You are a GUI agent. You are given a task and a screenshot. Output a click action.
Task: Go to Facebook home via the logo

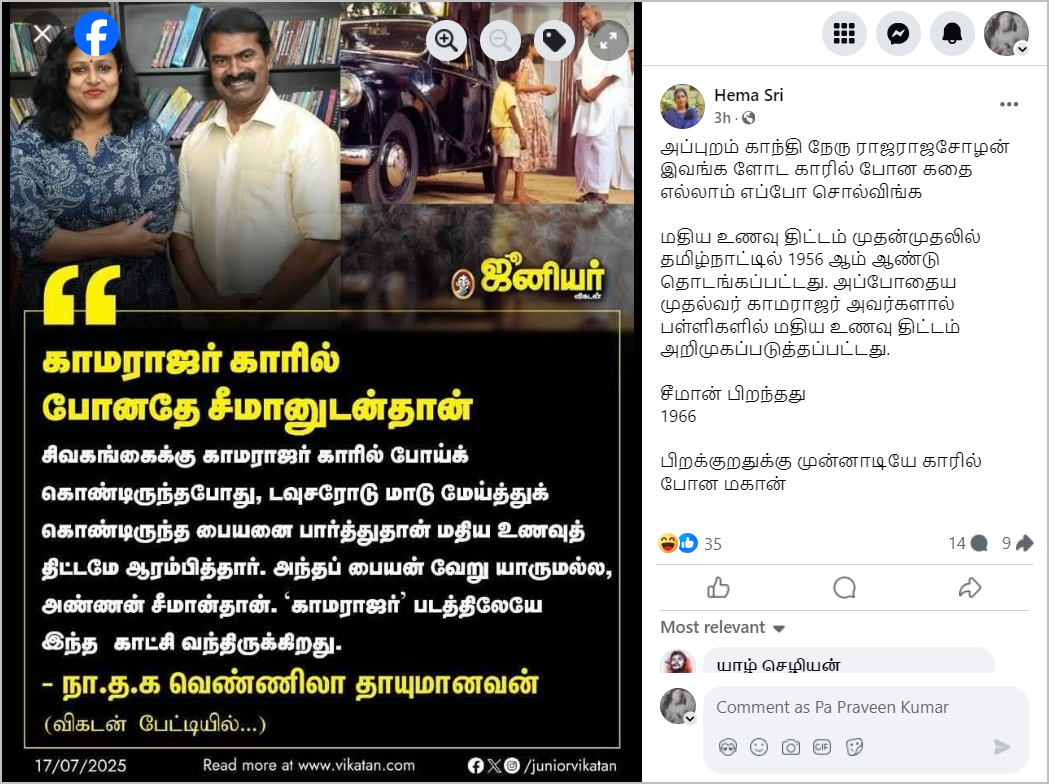[x=96, y=33]
